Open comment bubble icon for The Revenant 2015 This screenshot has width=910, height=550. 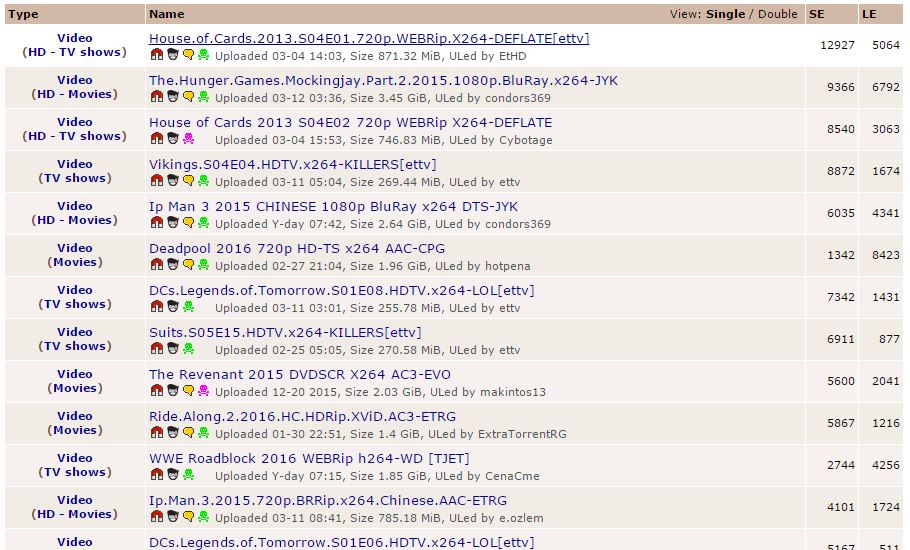point(188,390)
